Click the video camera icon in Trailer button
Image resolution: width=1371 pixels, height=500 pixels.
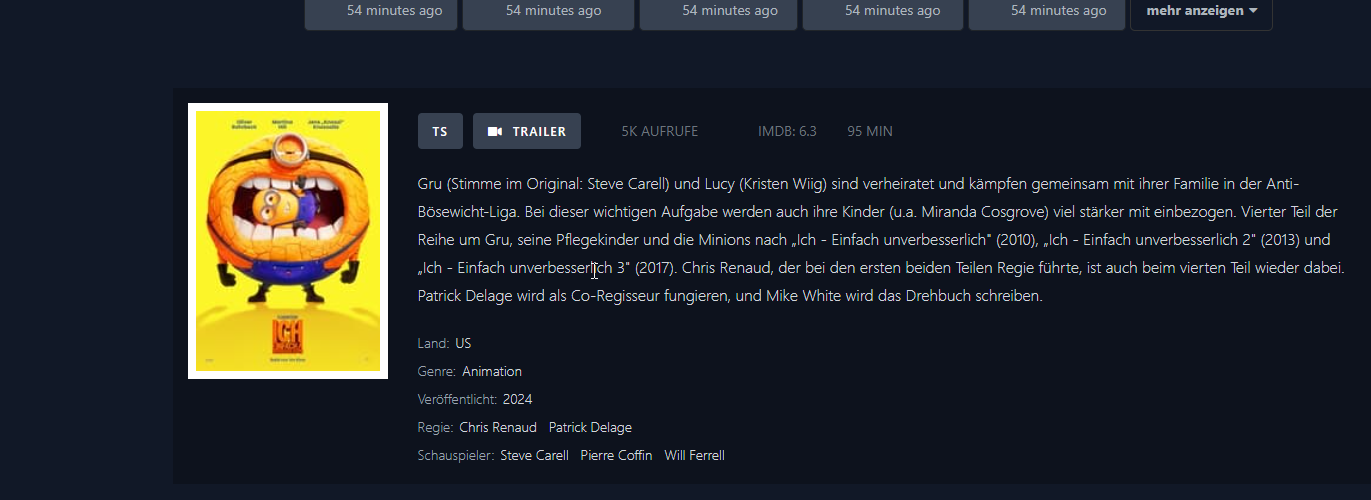494,131
